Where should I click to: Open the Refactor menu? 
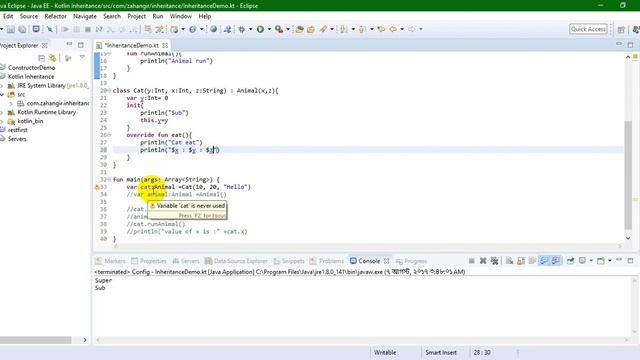click(56, 16)
